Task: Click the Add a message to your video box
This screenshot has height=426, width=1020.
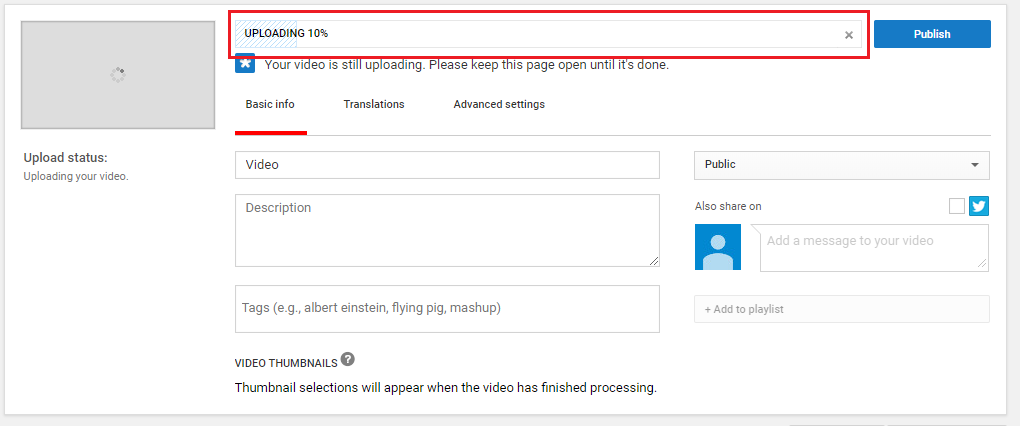Action: (x=874, y=248)
